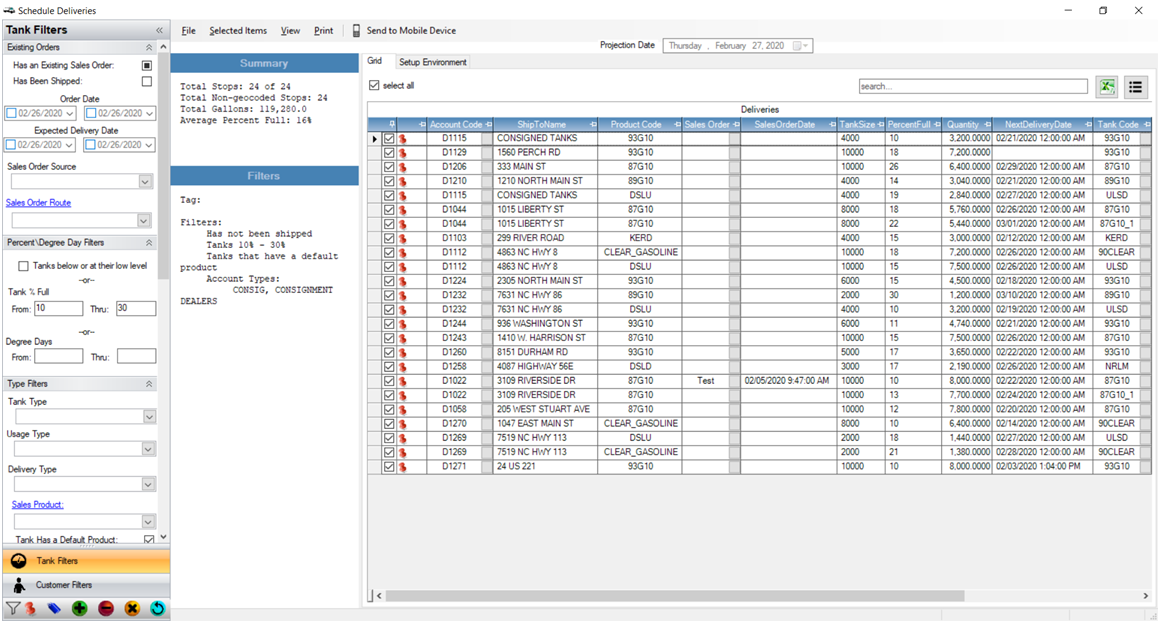Check the Has Been Shipped checkbox
This screenshot has width=1160, height=623.
pos(146,81)
